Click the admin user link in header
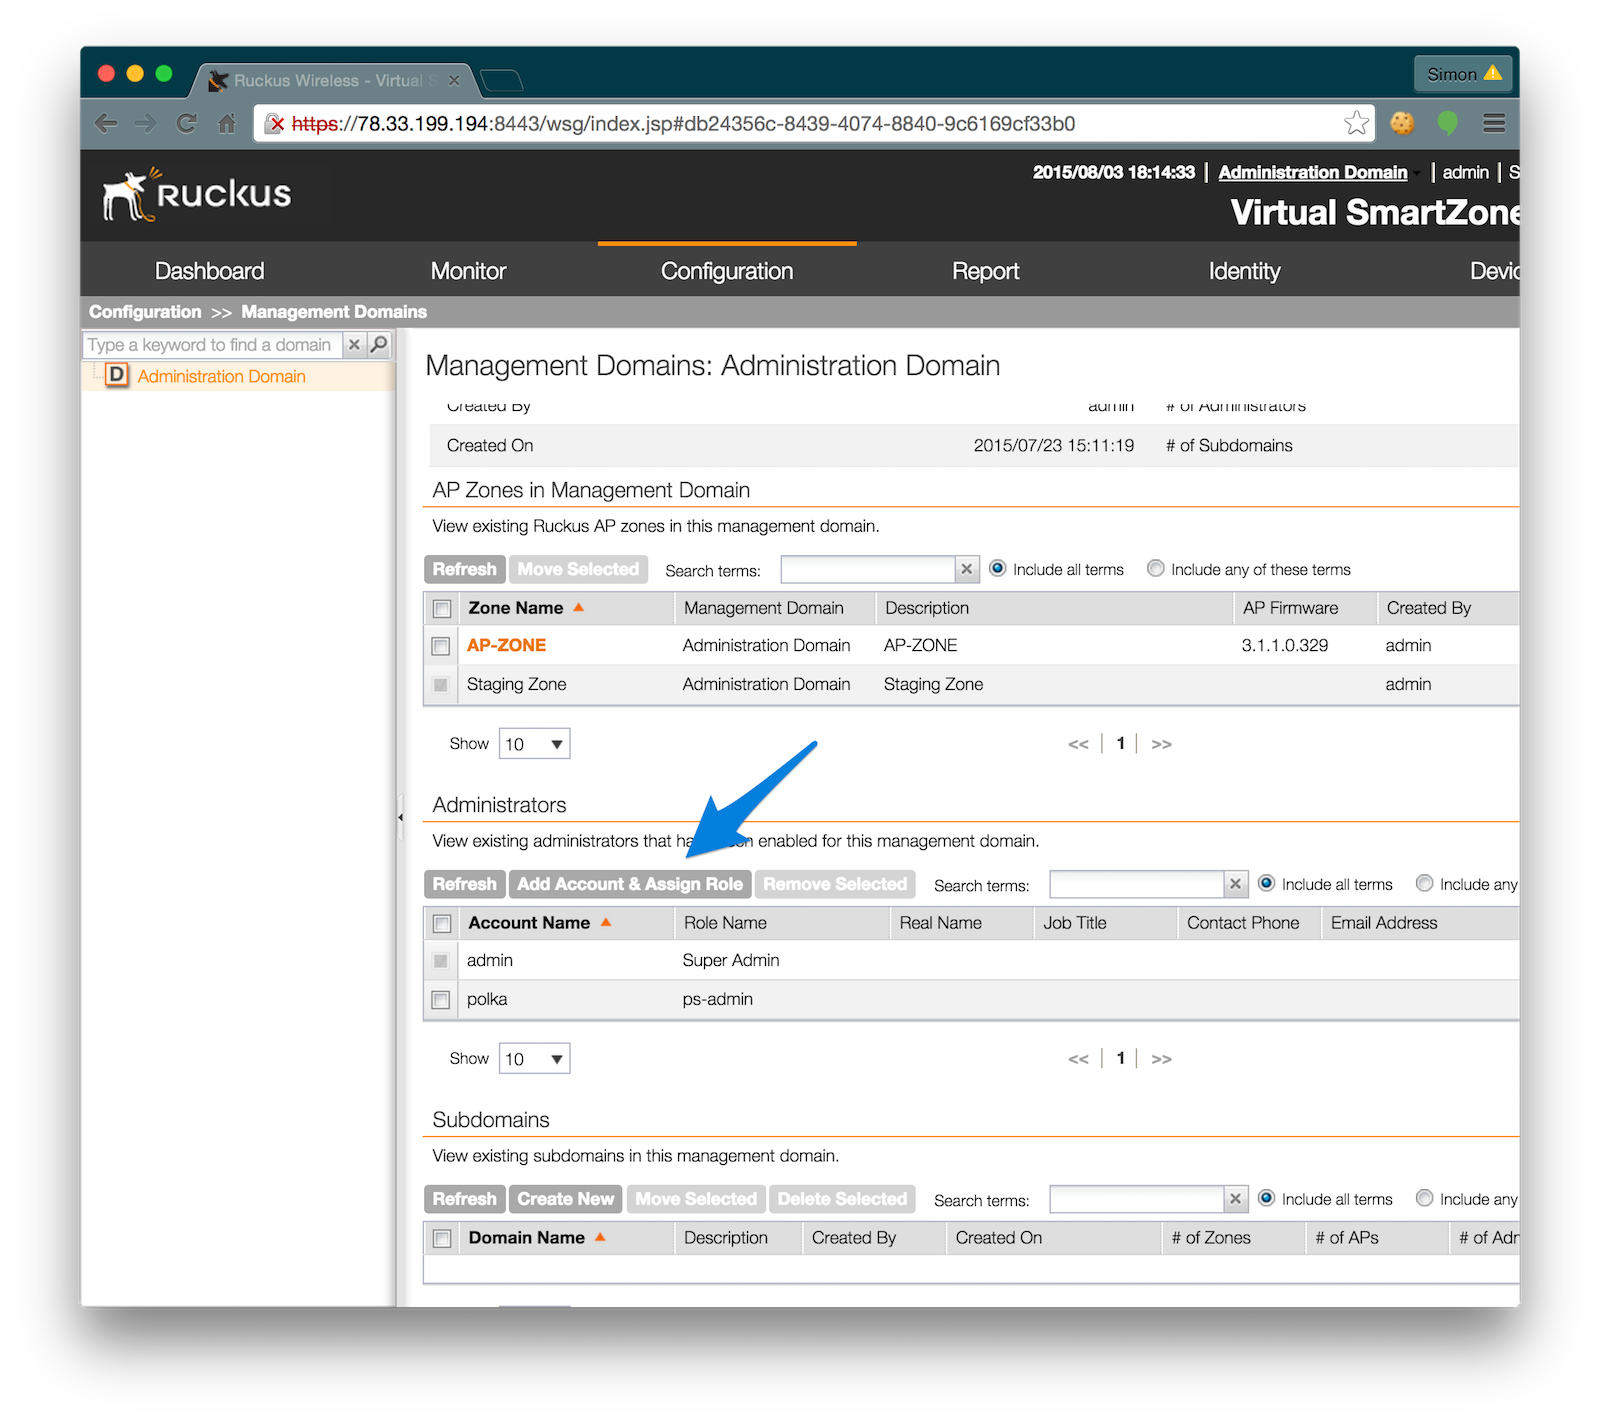Image resolution: width=1600 pixels, height=1422 pixels. (x=1465, y=172)
